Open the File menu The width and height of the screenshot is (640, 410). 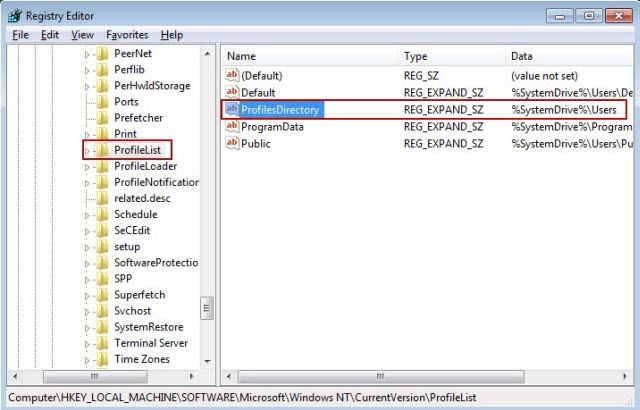pos(20,35)
